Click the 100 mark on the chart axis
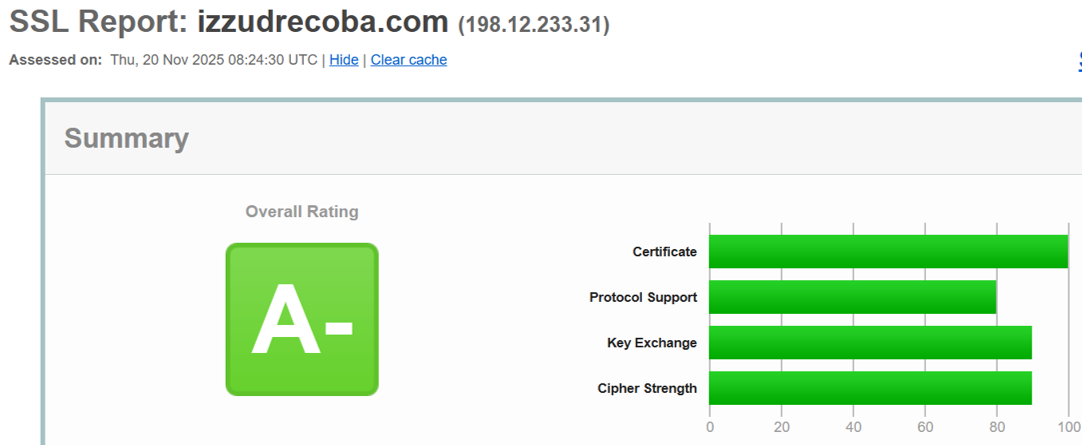This screenshot has height=445, width=1082. pos(1067,427)
